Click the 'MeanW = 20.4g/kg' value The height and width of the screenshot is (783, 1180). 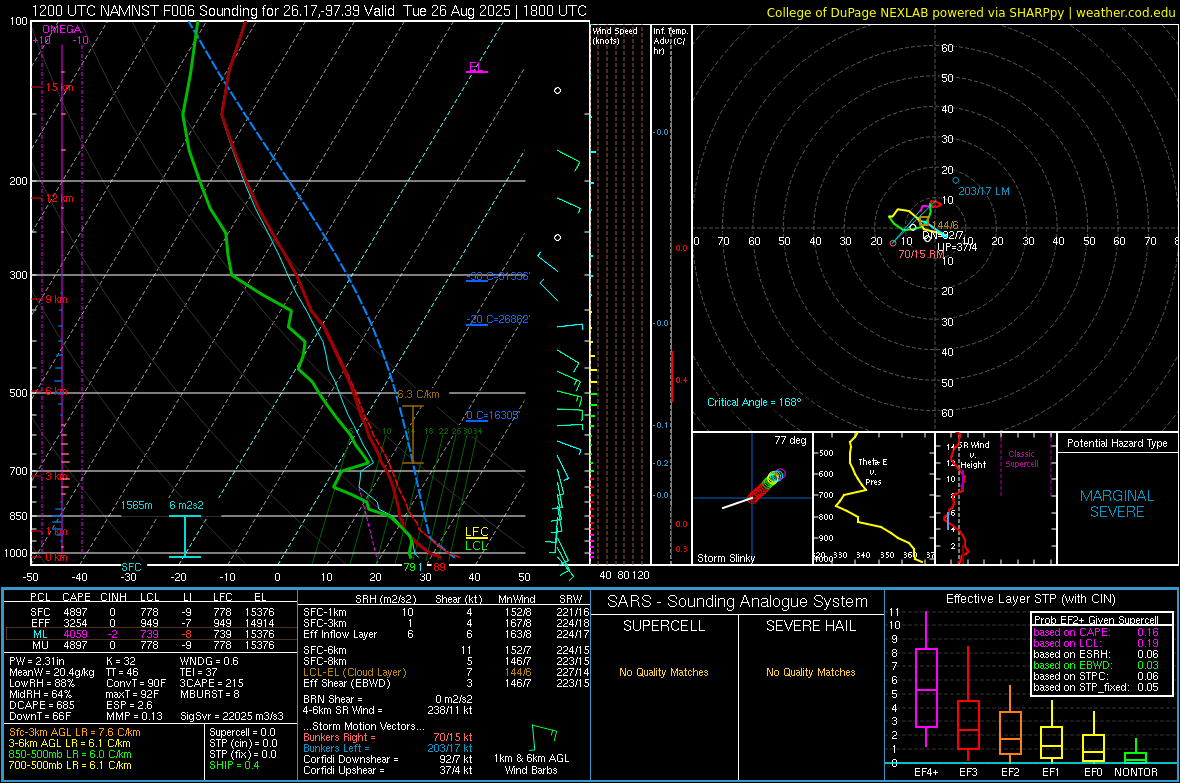pos(51,672)
